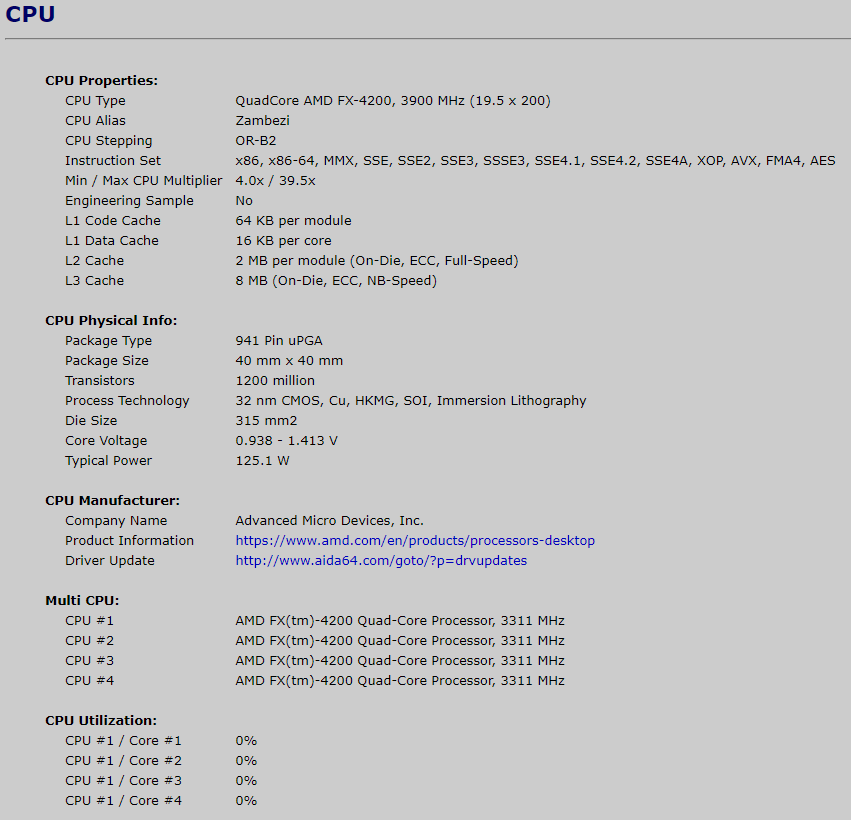Click the Min / Max CPU Multiplier label
The width and height of the screenshot is (851, 820).
coord(144,181)
